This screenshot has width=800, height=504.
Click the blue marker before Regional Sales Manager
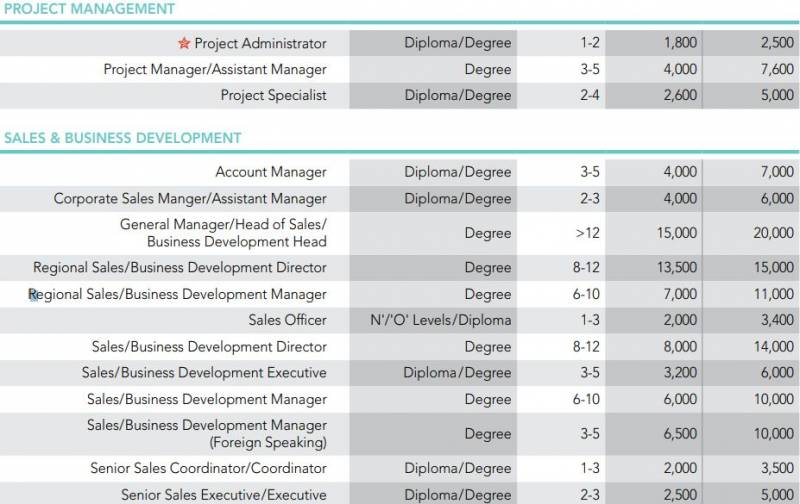pyautogui.click(x=33, y=295)
